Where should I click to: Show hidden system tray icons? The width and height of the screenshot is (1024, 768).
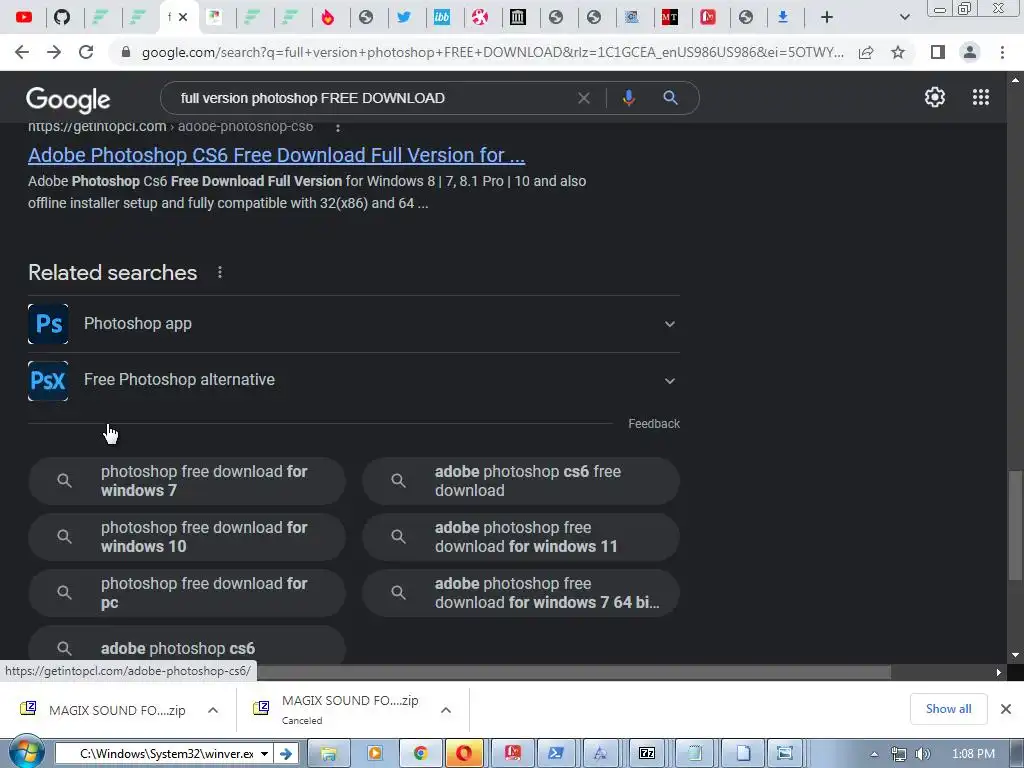click(874, 754)
